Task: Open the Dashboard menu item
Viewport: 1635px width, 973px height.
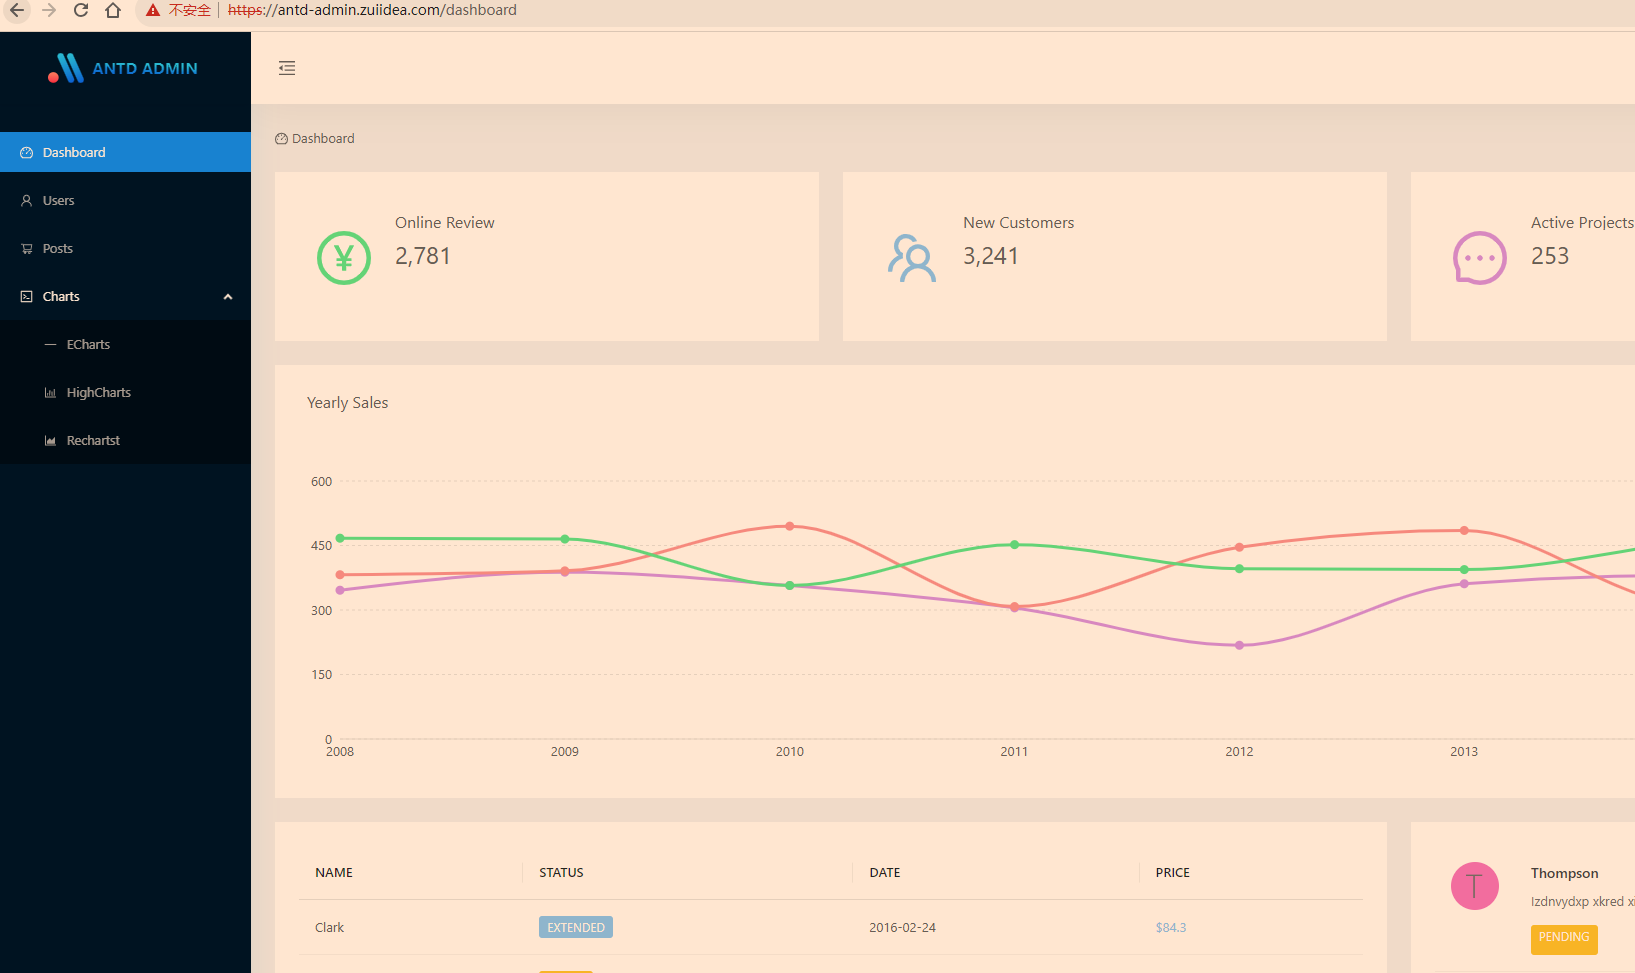Action: (125, 152)
